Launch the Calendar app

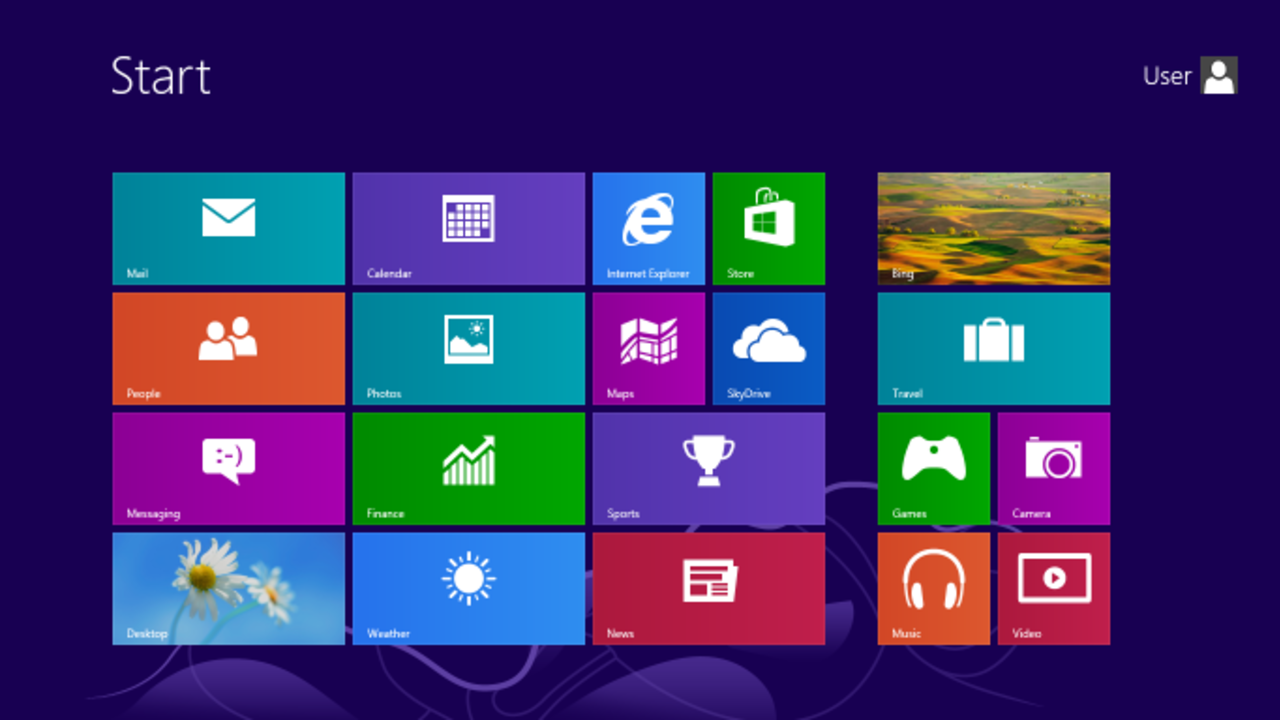(468, 228)
